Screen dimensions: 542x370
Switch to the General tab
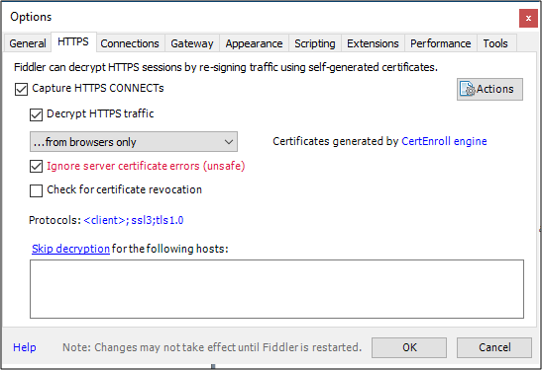[x=28, y=44]
